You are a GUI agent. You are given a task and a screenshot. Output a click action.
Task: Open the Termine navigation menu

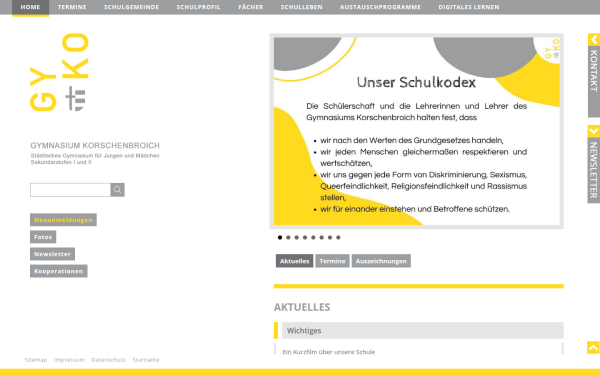click(x=72, y=7)
